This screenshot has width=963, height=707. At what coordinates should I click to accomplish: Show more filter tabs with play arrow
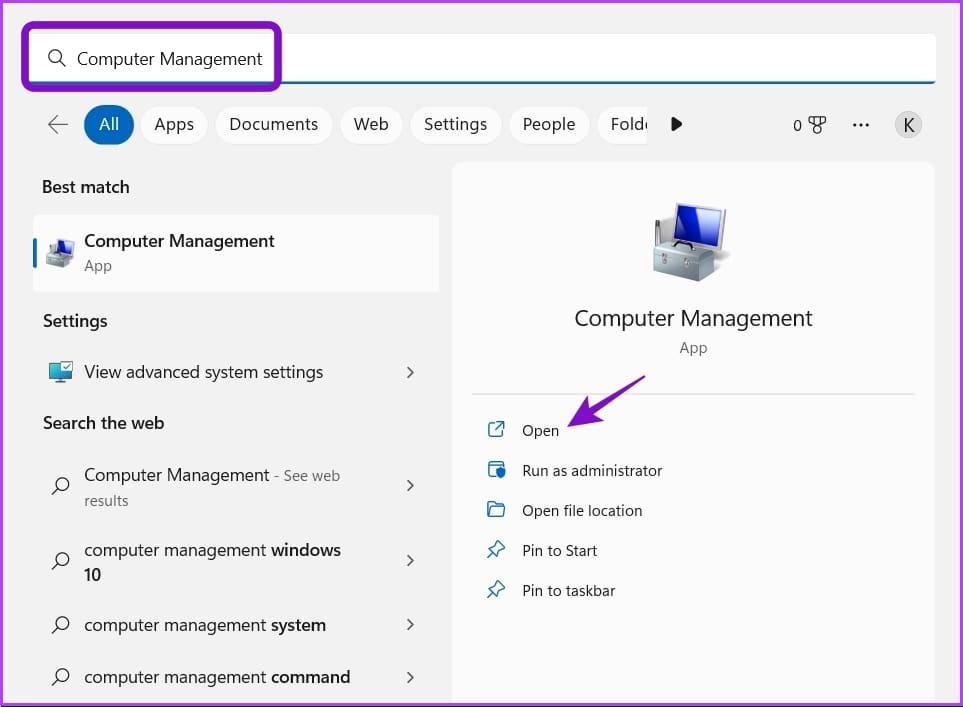pos(676,124)
